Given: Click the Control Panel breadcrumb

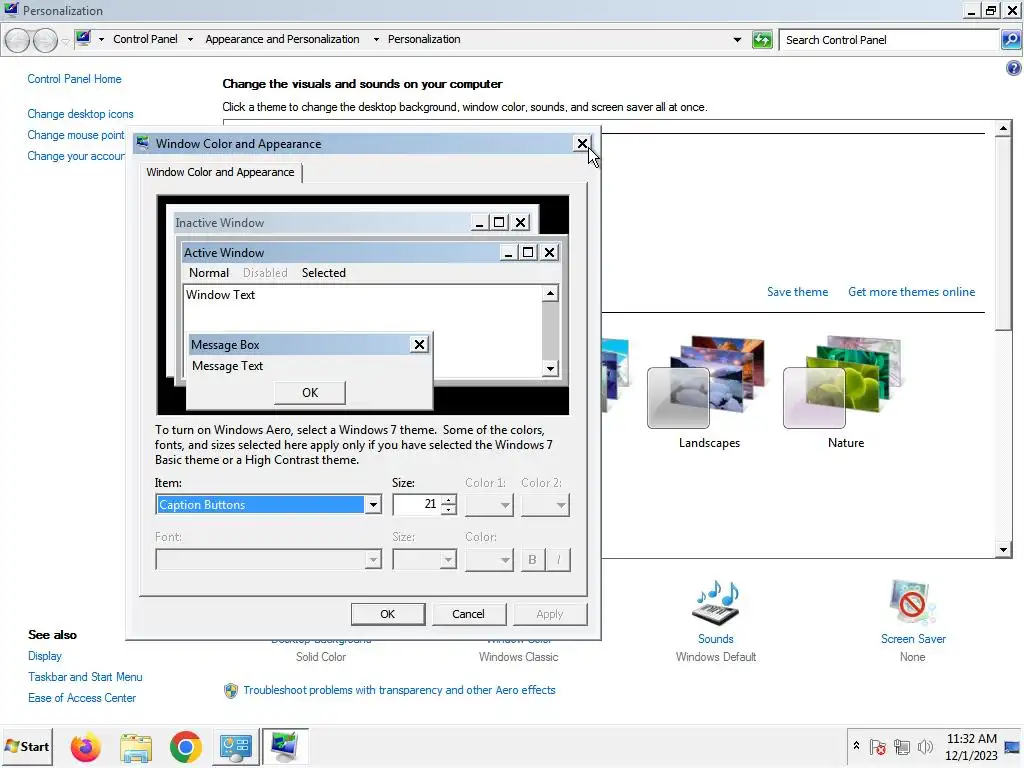Looking at the screenshot, I should click(145, 39).
